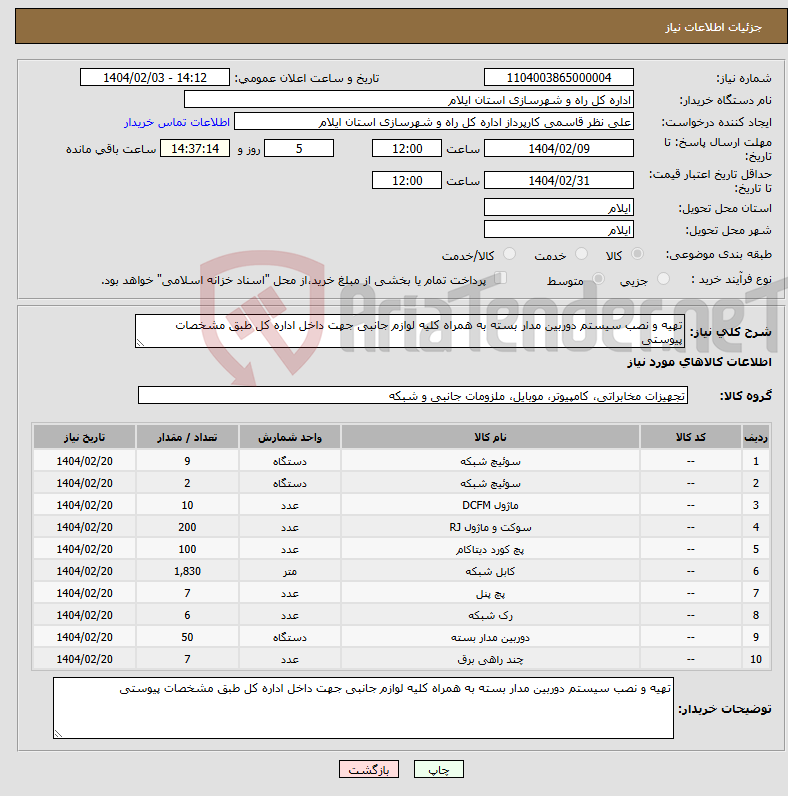
Task: Click the نام کالا column header
Action: tap(490, 437)
